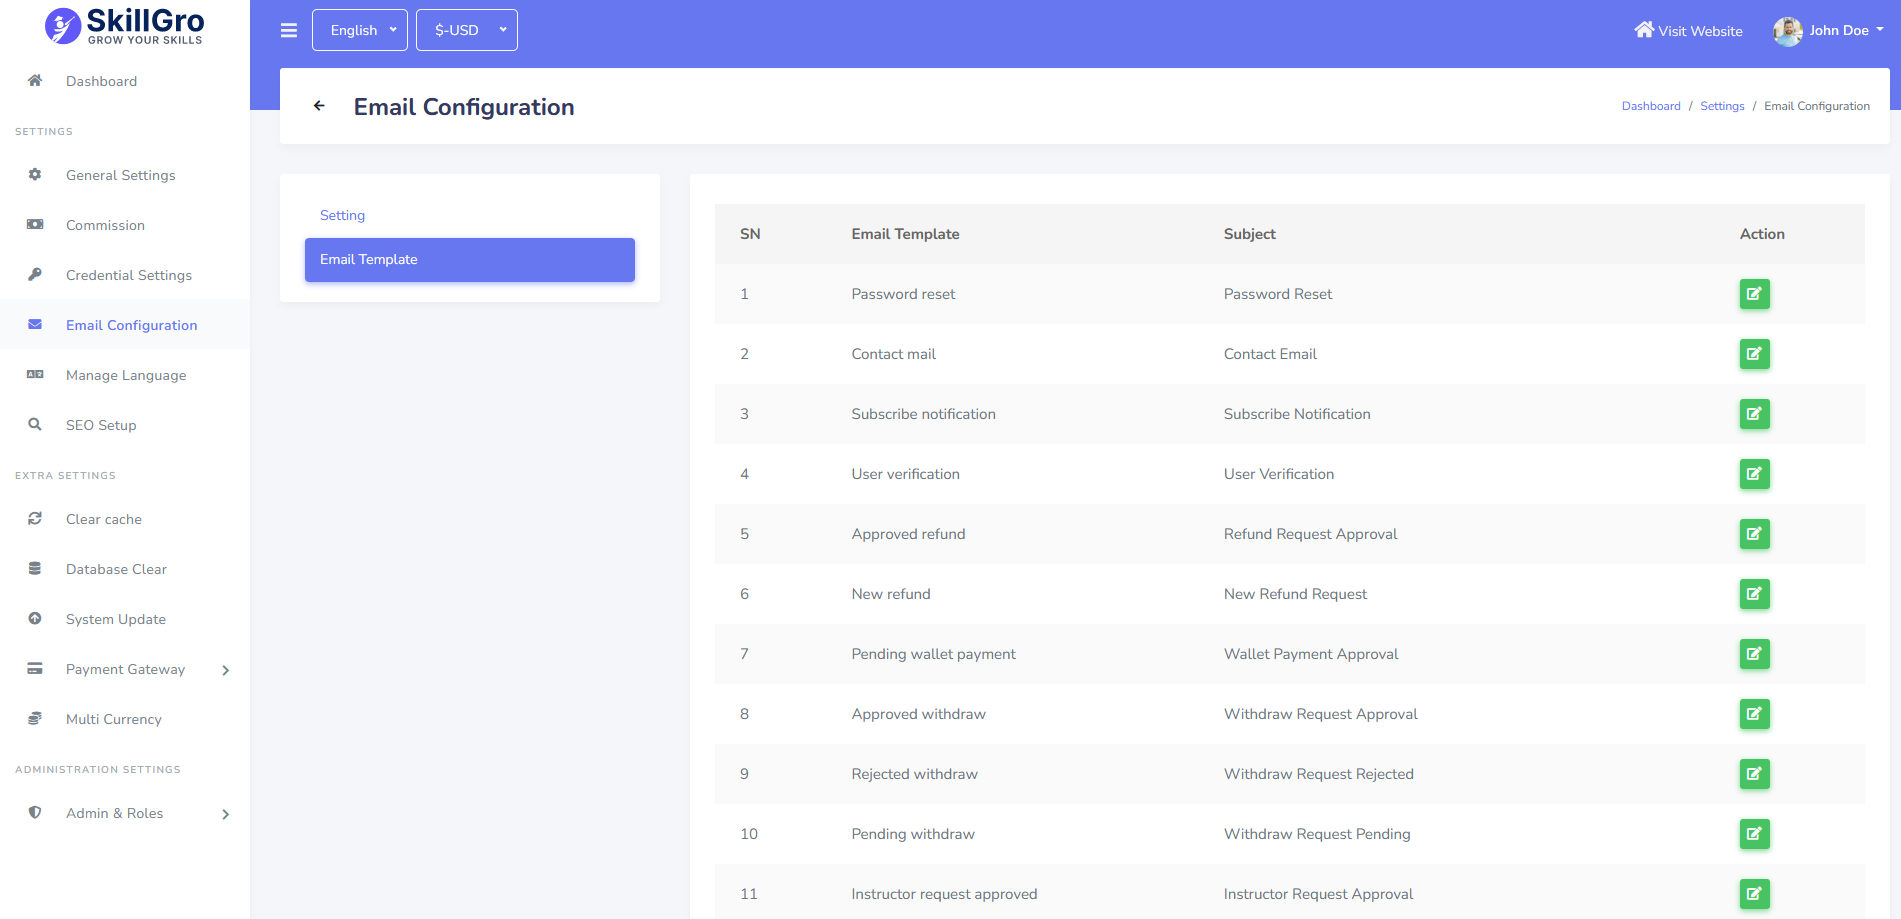1901x919 pixels.
Task: Open Dashboard from the sidebar
Action: pyautogui.click(x=101, y=81)
